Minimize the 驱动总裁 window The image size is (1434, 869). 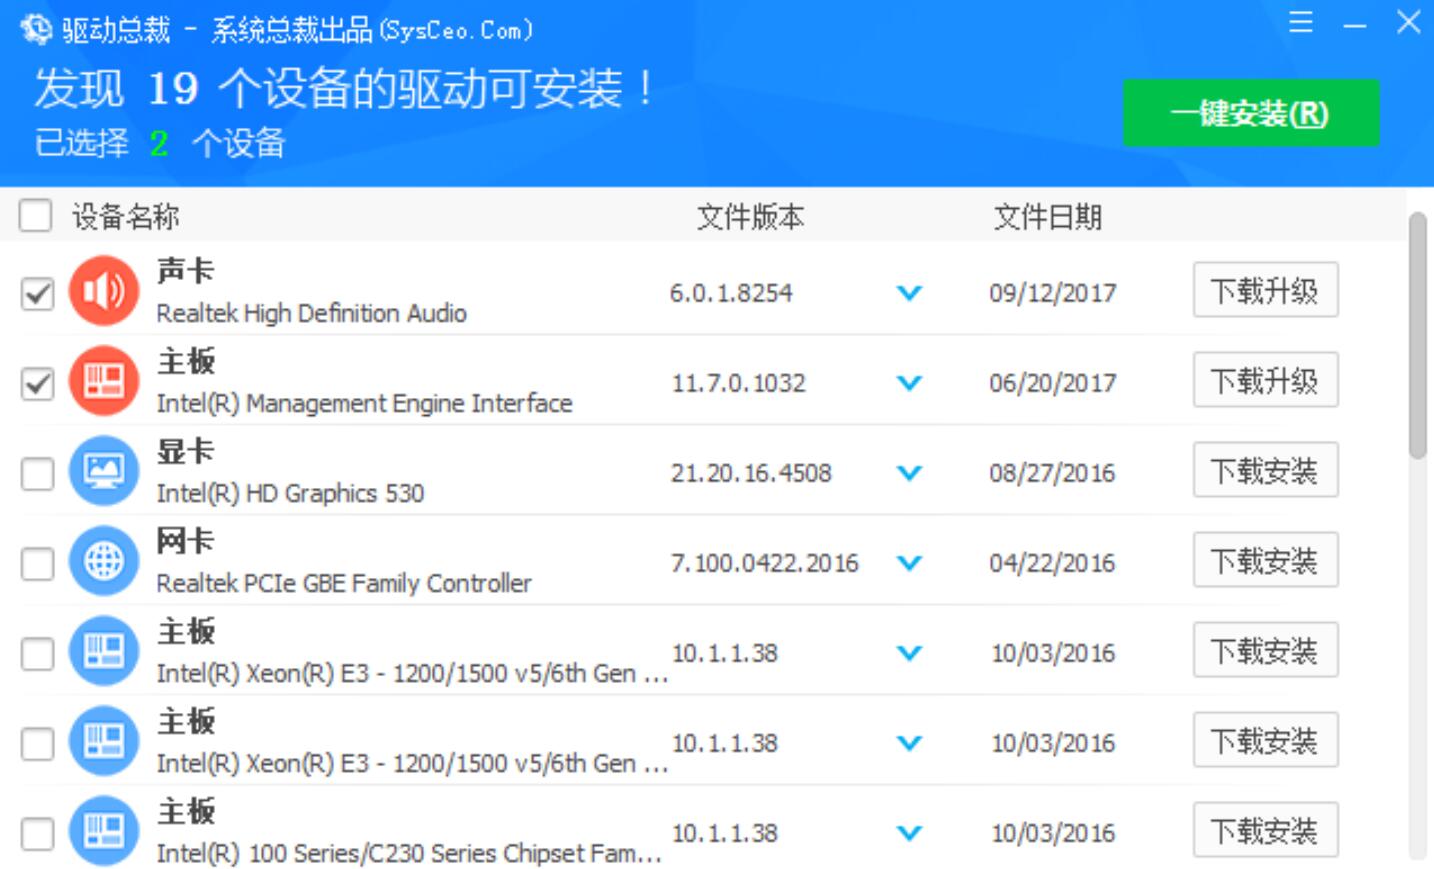coord(1355,25)
